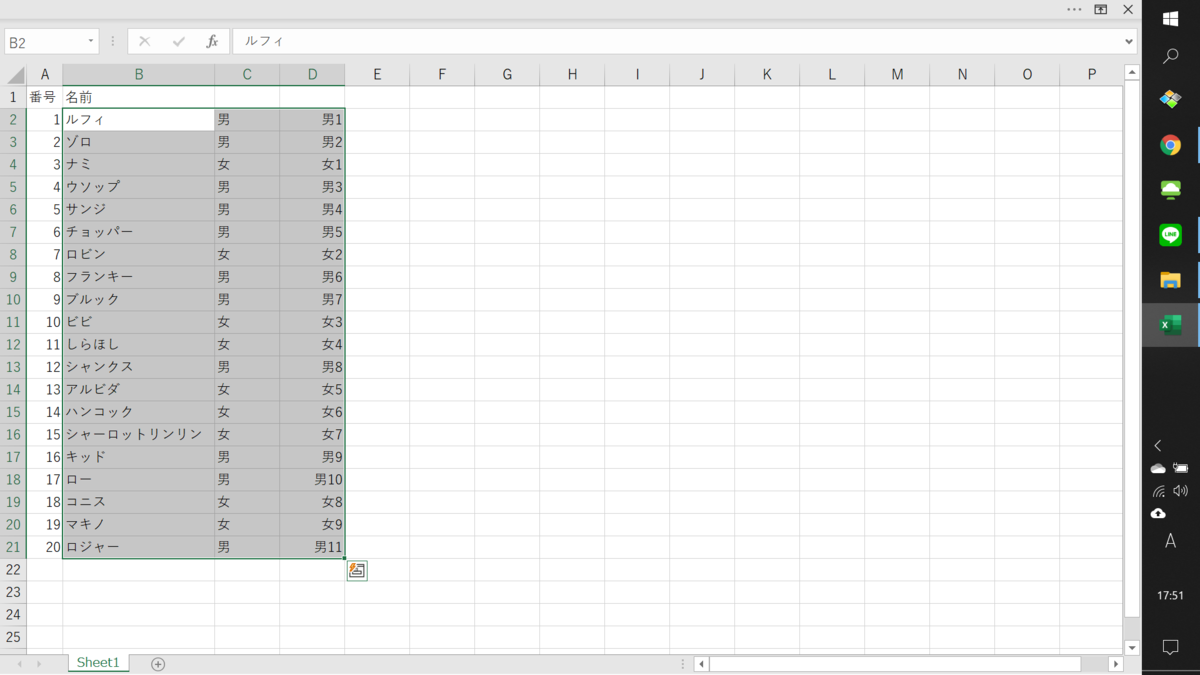The width and height of the screenshot is (1200, 675).
Task: Open the LINE app on the taskbar
Action: click(x=1170, y=234)
